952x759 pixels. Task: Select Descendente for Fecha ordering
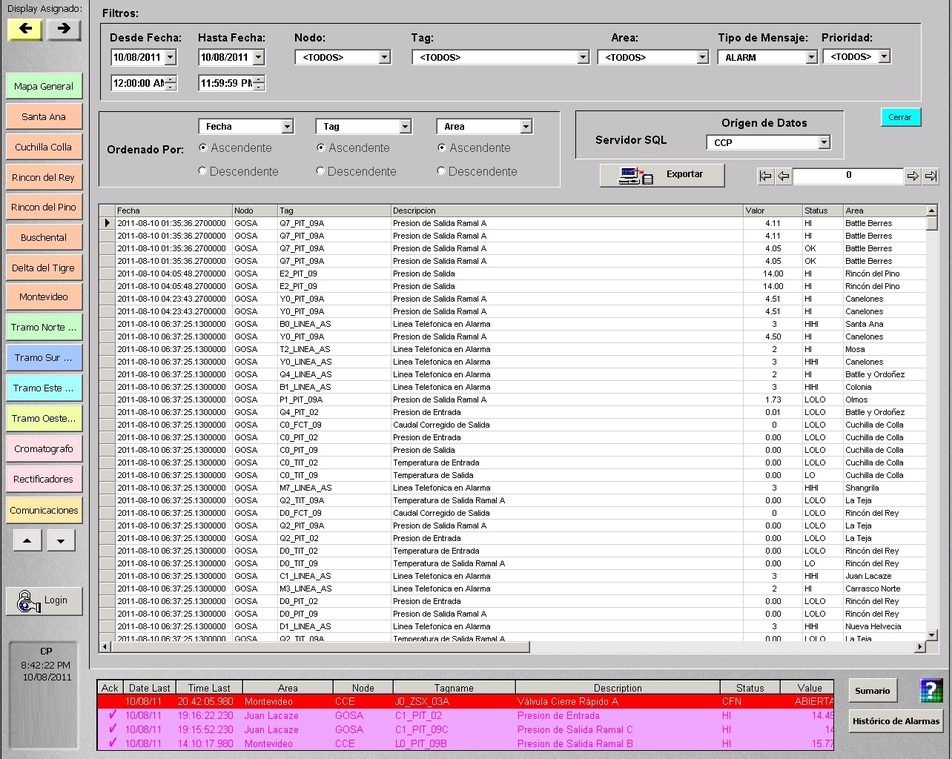point(203,171)
